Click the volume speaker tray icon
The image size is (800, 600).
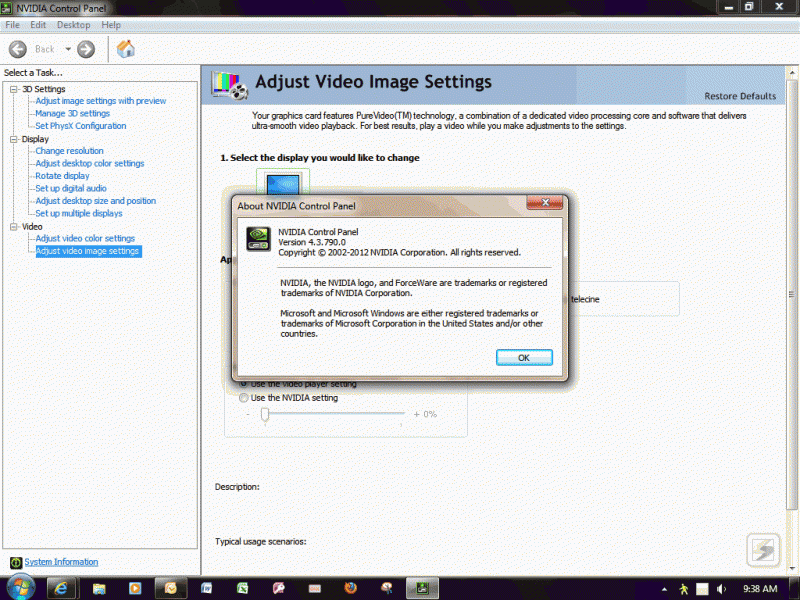(x=721, y=589)
